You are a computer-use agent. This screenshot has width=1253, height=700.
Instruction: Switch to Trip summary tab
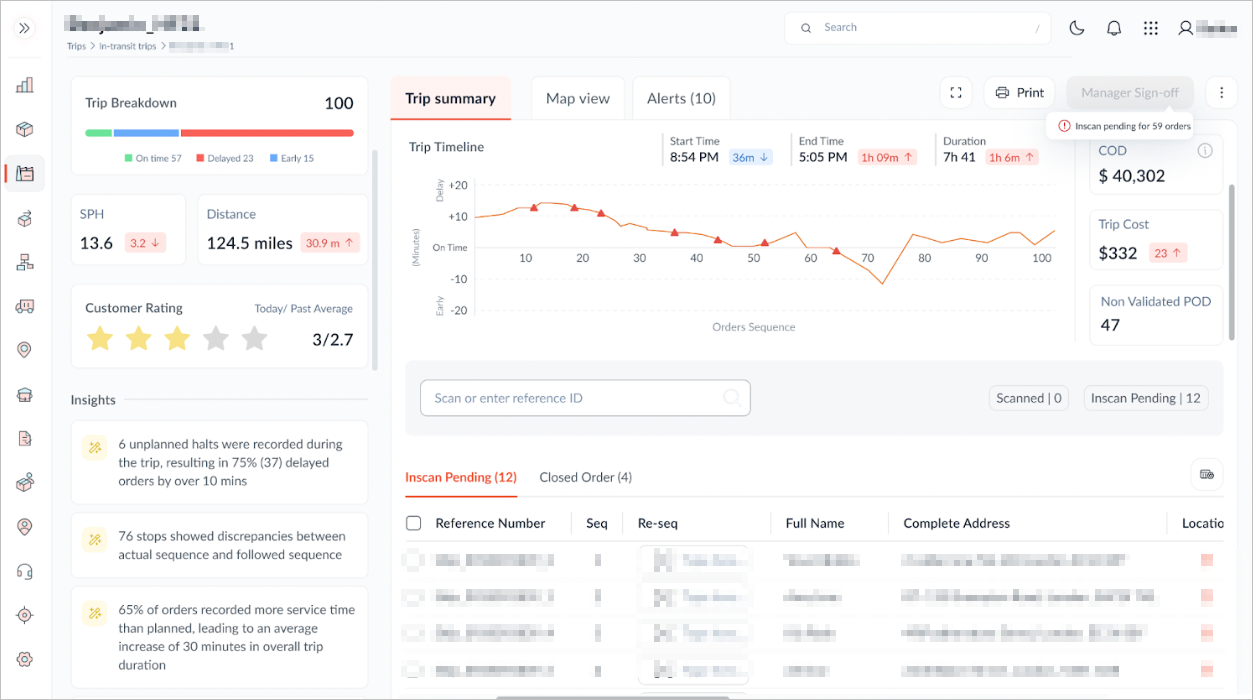coord(450,98)
